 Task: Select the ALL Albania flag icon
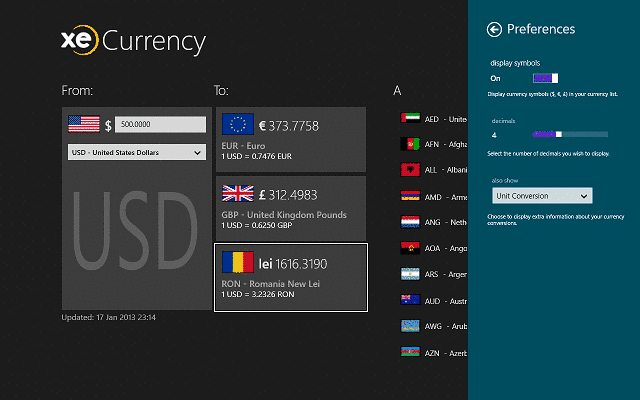(410, 170)
